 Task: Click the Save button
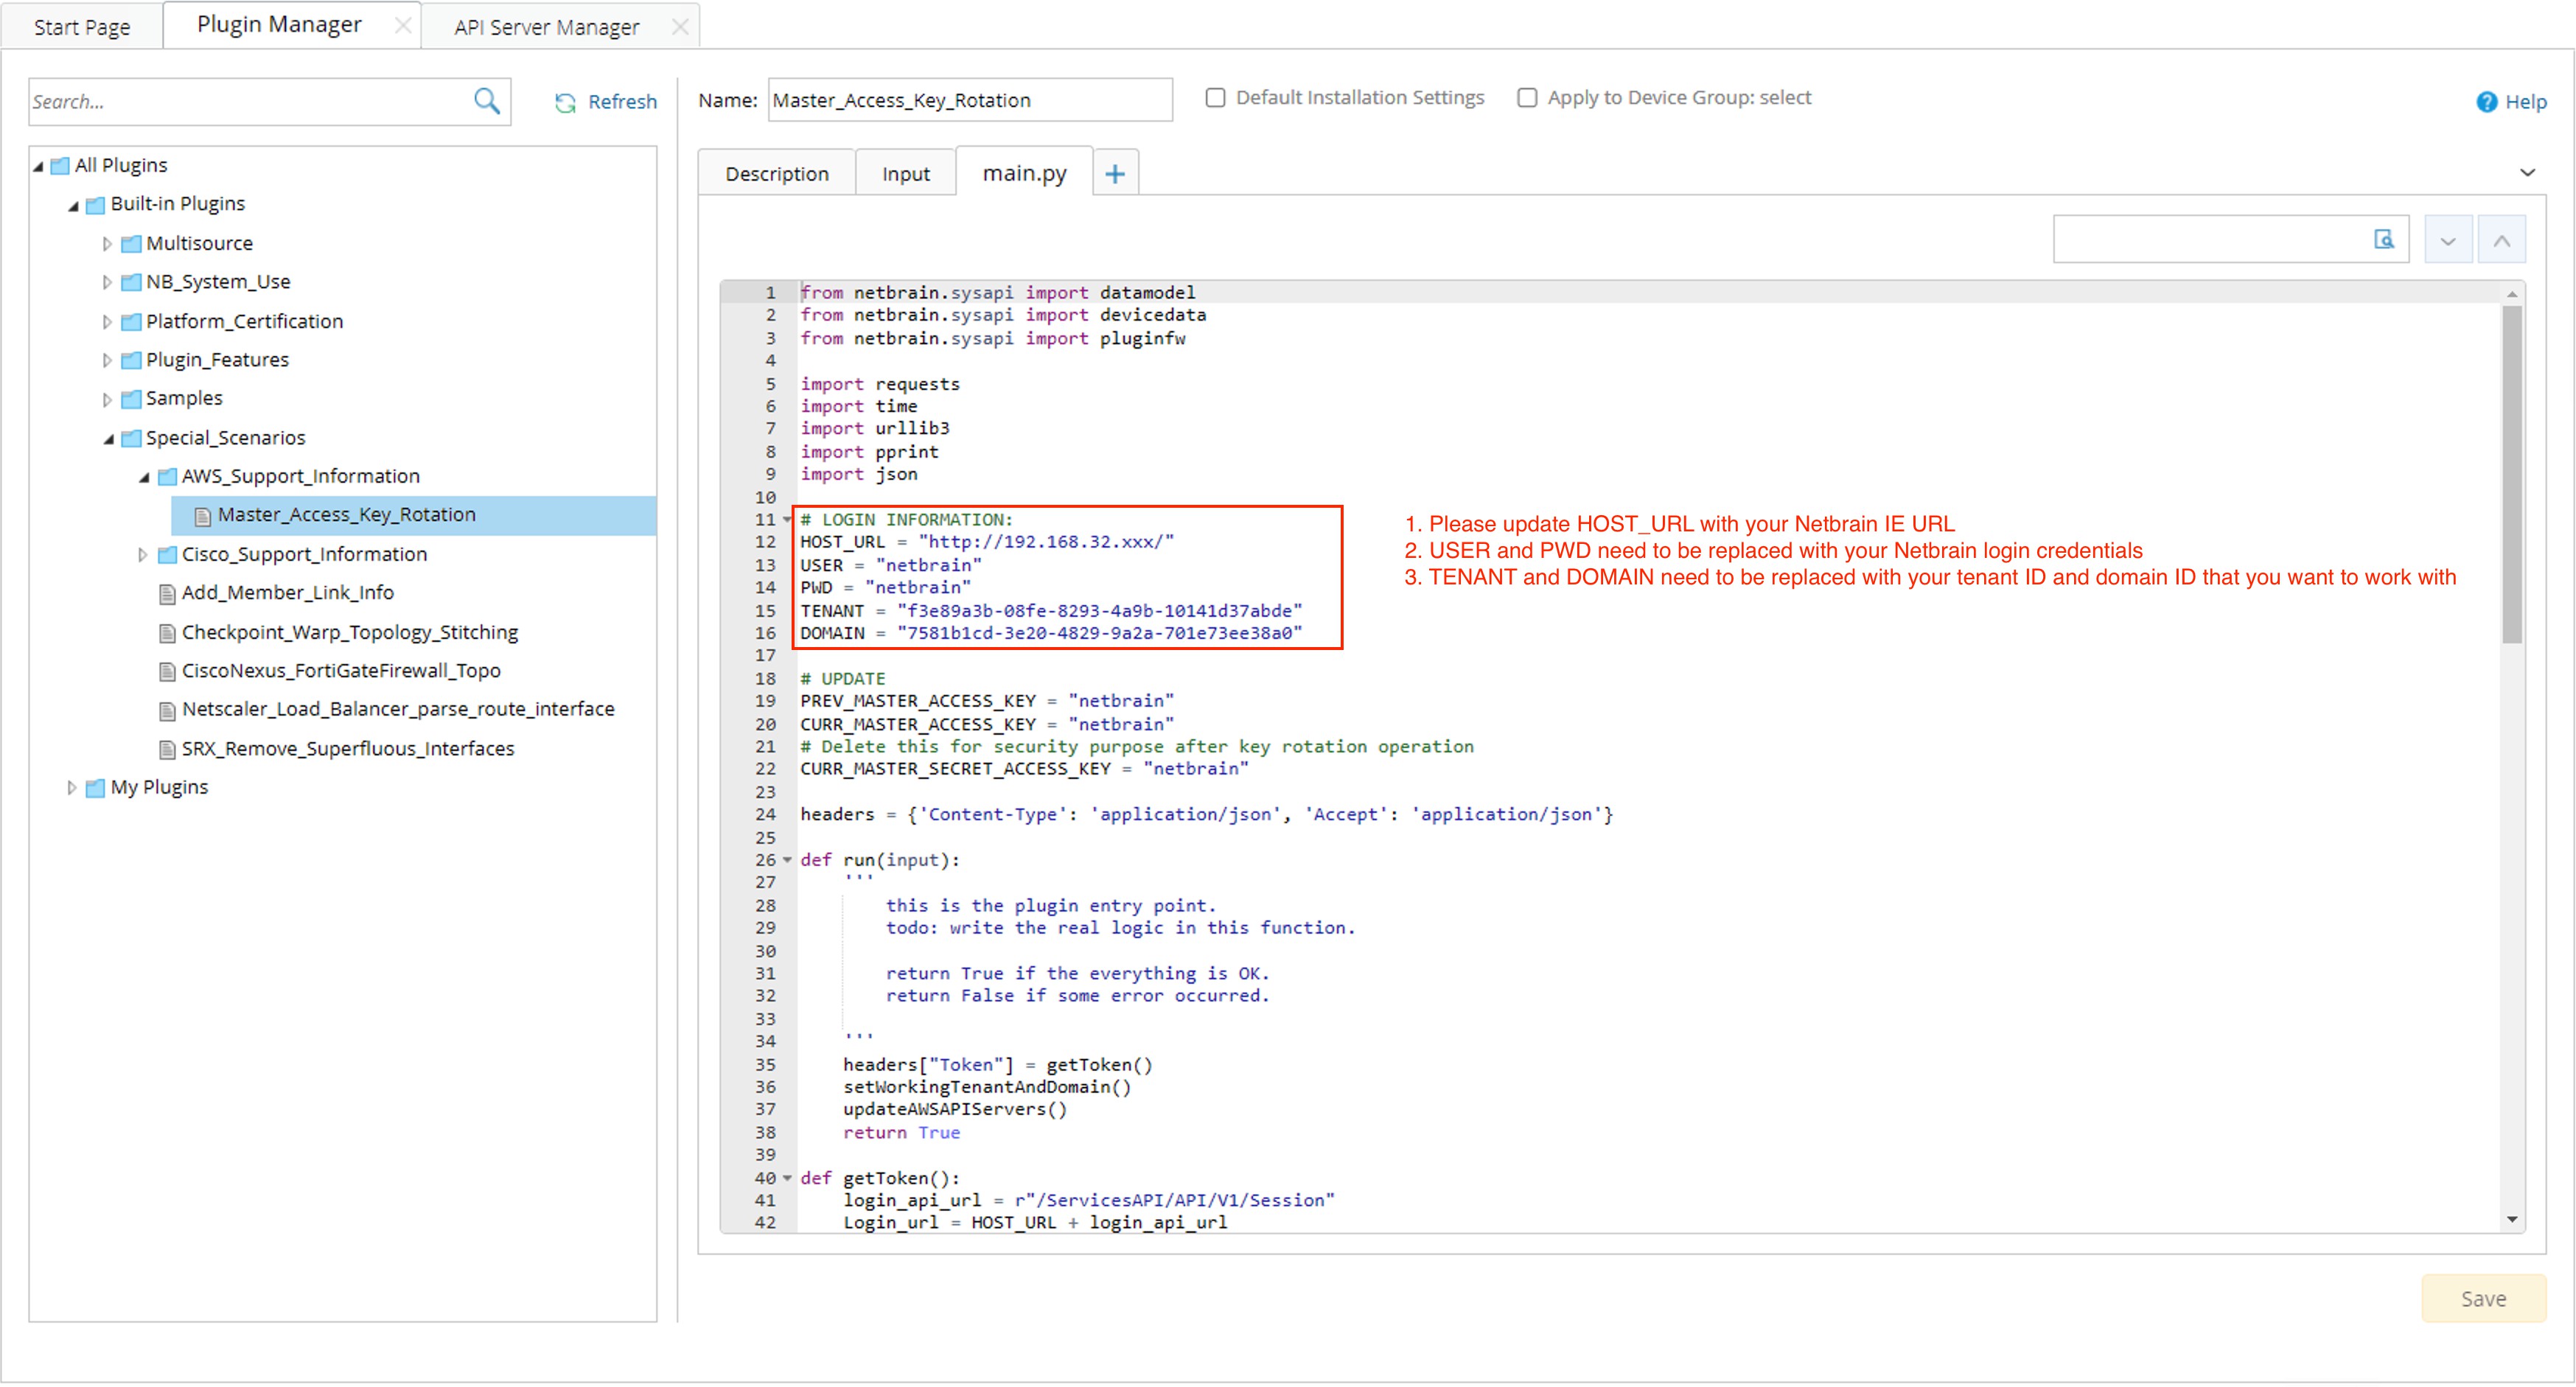tap(2484, 1298)
